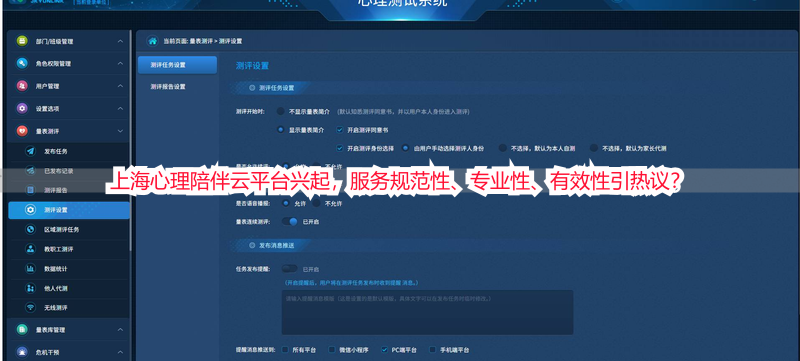
Task: Select 不允许 for 是否语音播报
Action: pos(316,203)
